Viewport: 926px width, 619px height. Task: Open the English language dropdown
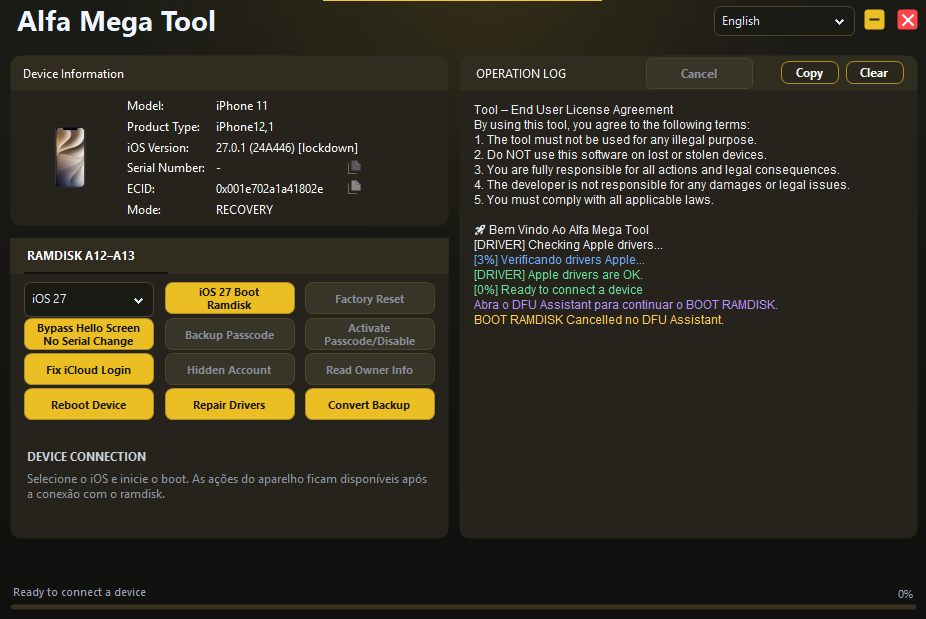(x=784, y=21)
